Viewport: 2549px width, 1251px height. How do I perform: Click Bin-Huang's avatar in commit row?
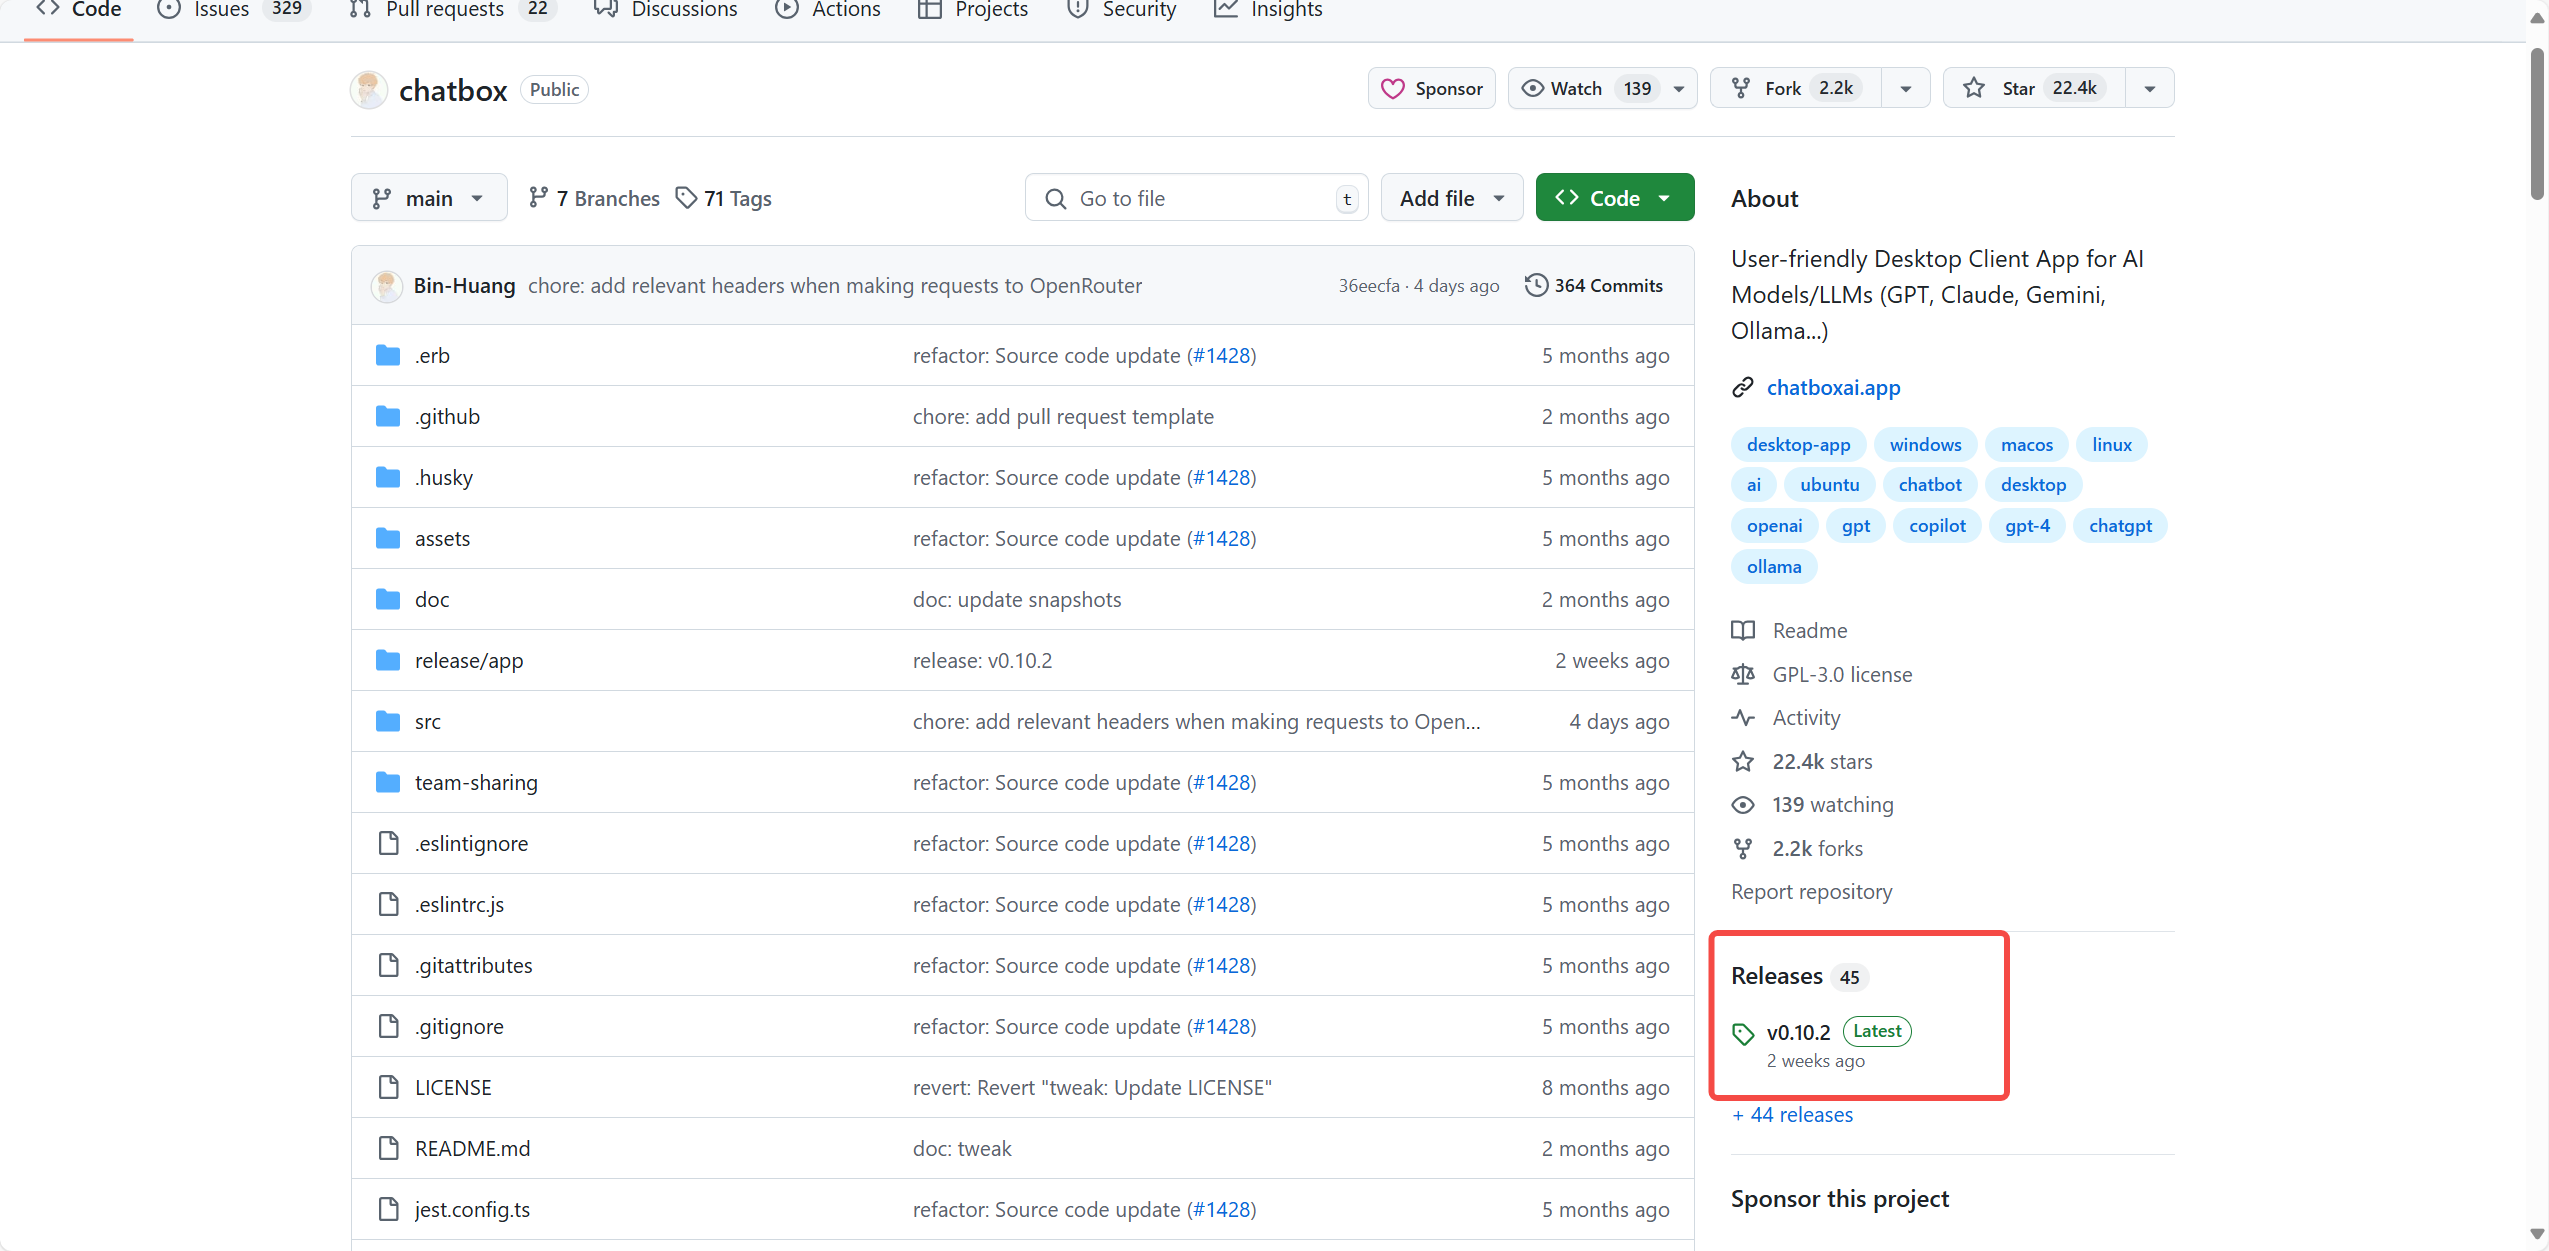(x=387, y=287)
